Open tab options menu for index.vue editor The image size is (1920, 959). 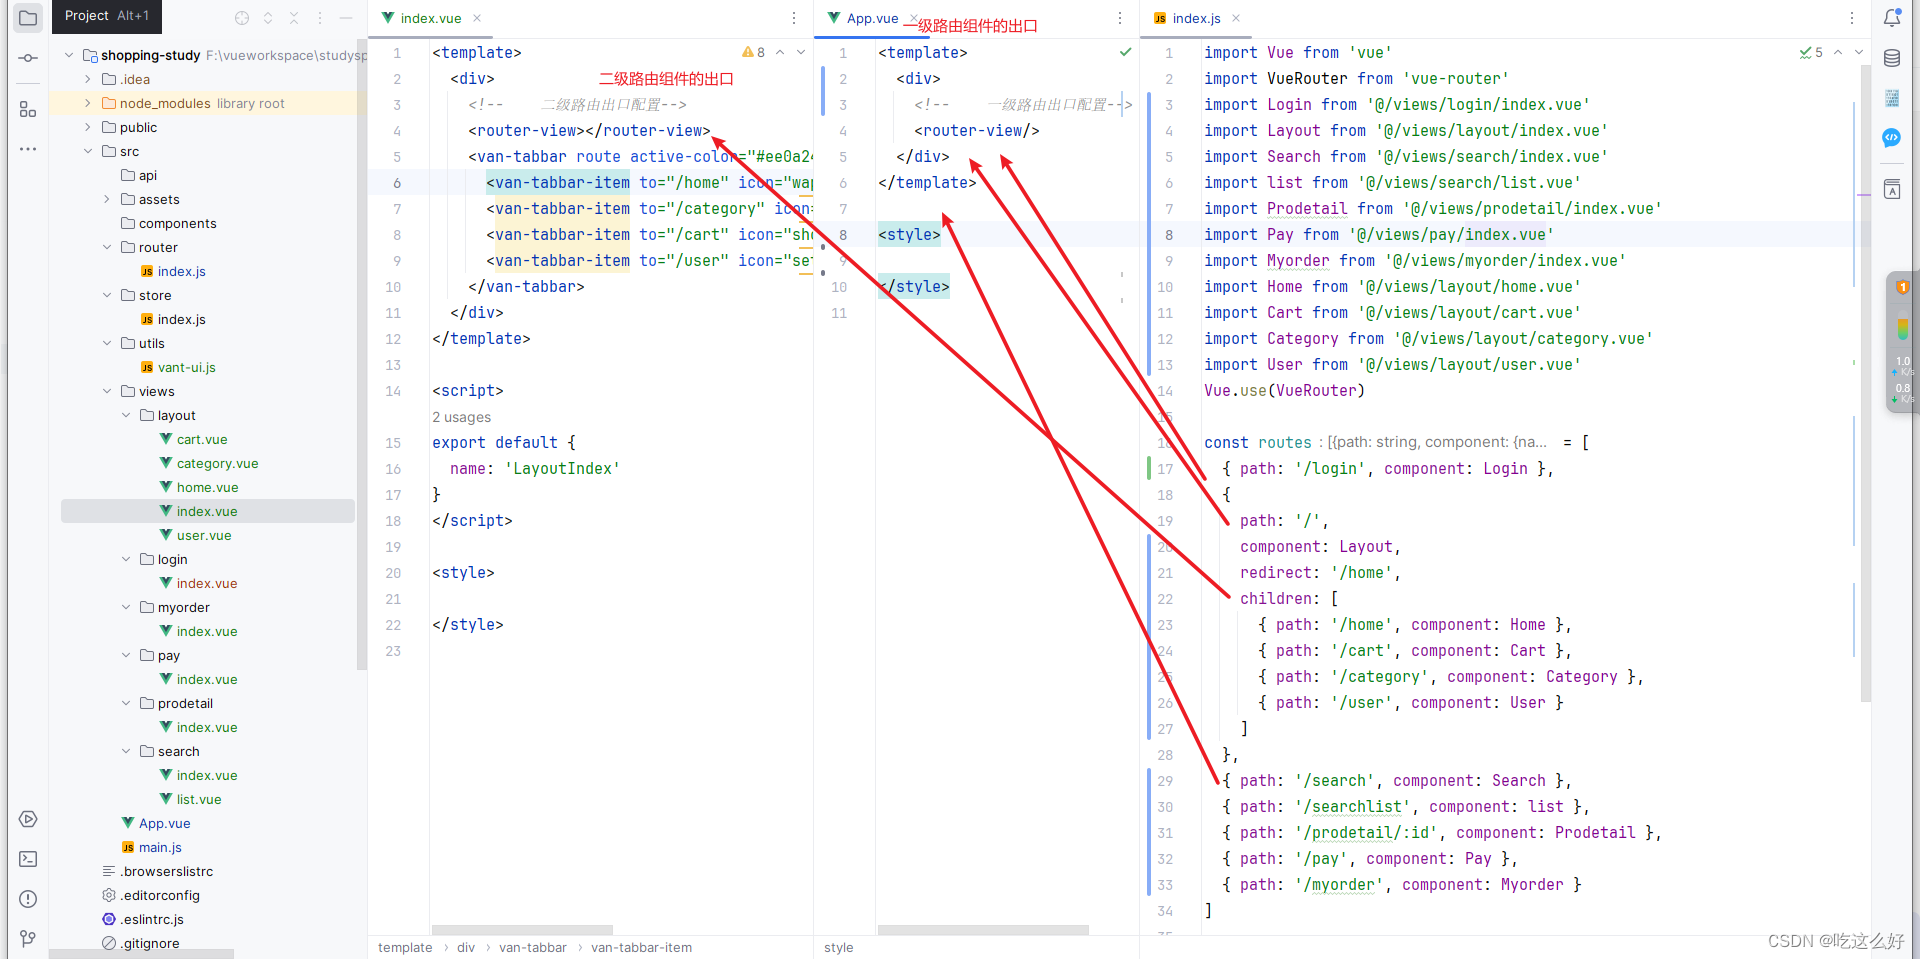[794, 18]
